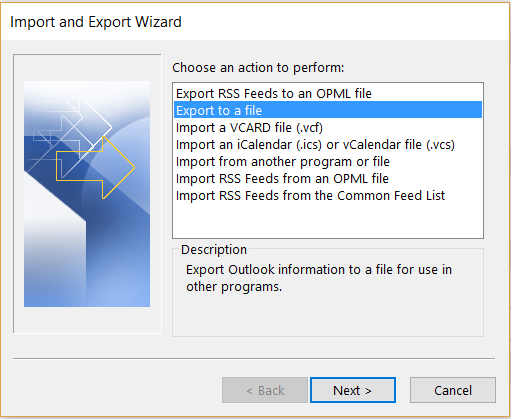Click the white folded shape in the illustration
The width and height of the screenshot is (511, 419).
coord(53,240)
